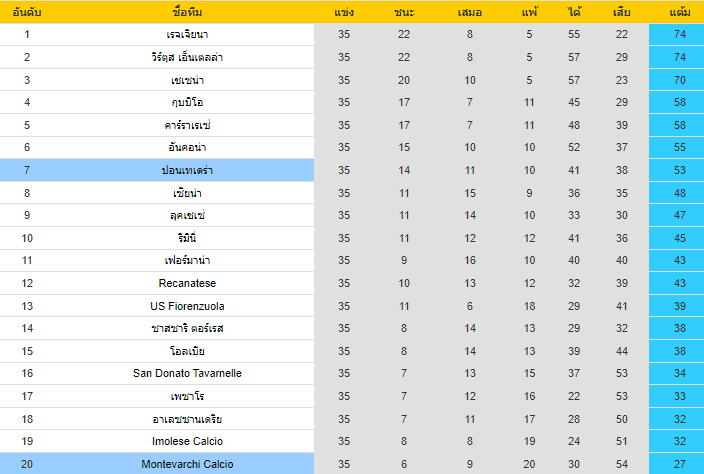This screenshot has width=704, height=474.
Task: Click the Montevarchi Calcio team row
Action: click(x=187, y=464)
